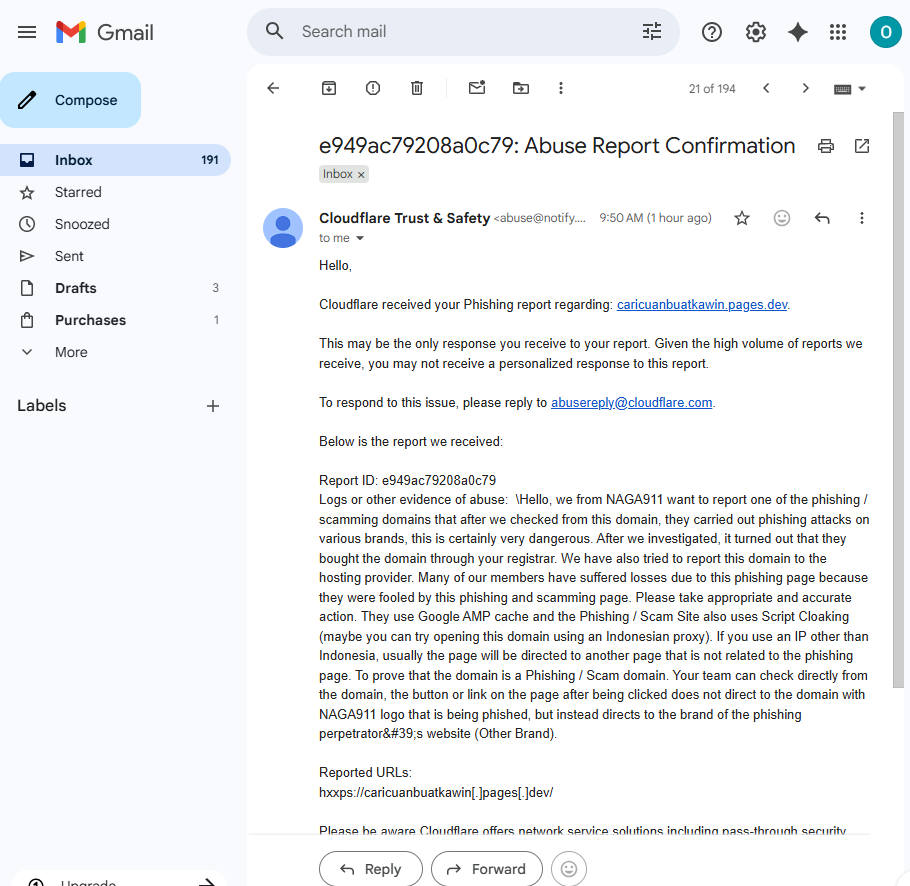Click the sender profile avatar
Viewport: 910px width, 886px height.
point(283,228)
